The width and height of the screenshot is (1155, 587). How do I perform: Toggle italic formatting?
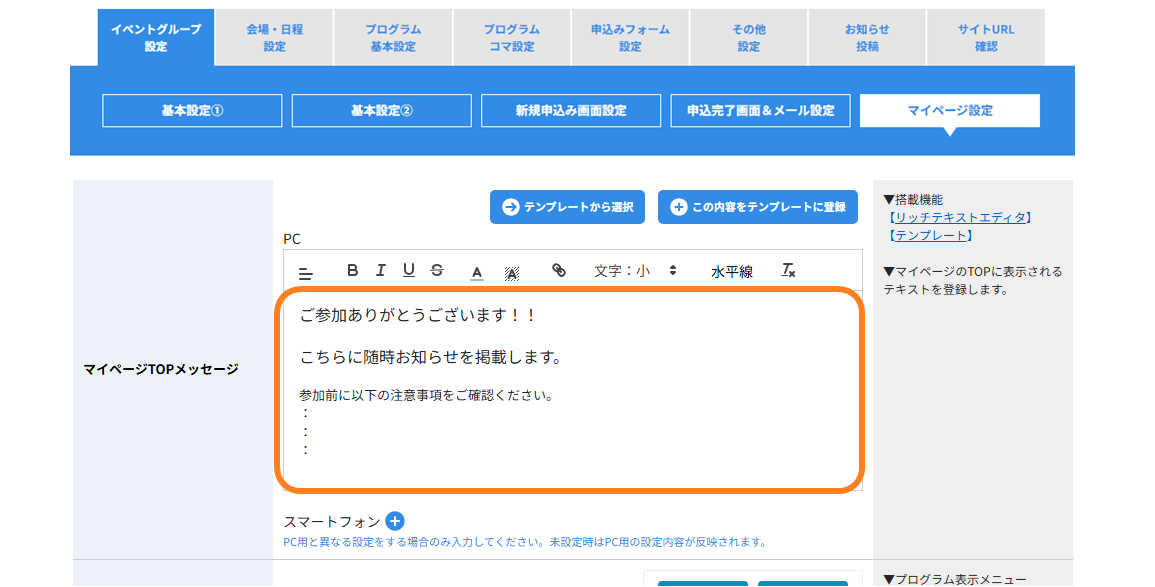click(380, 270)
